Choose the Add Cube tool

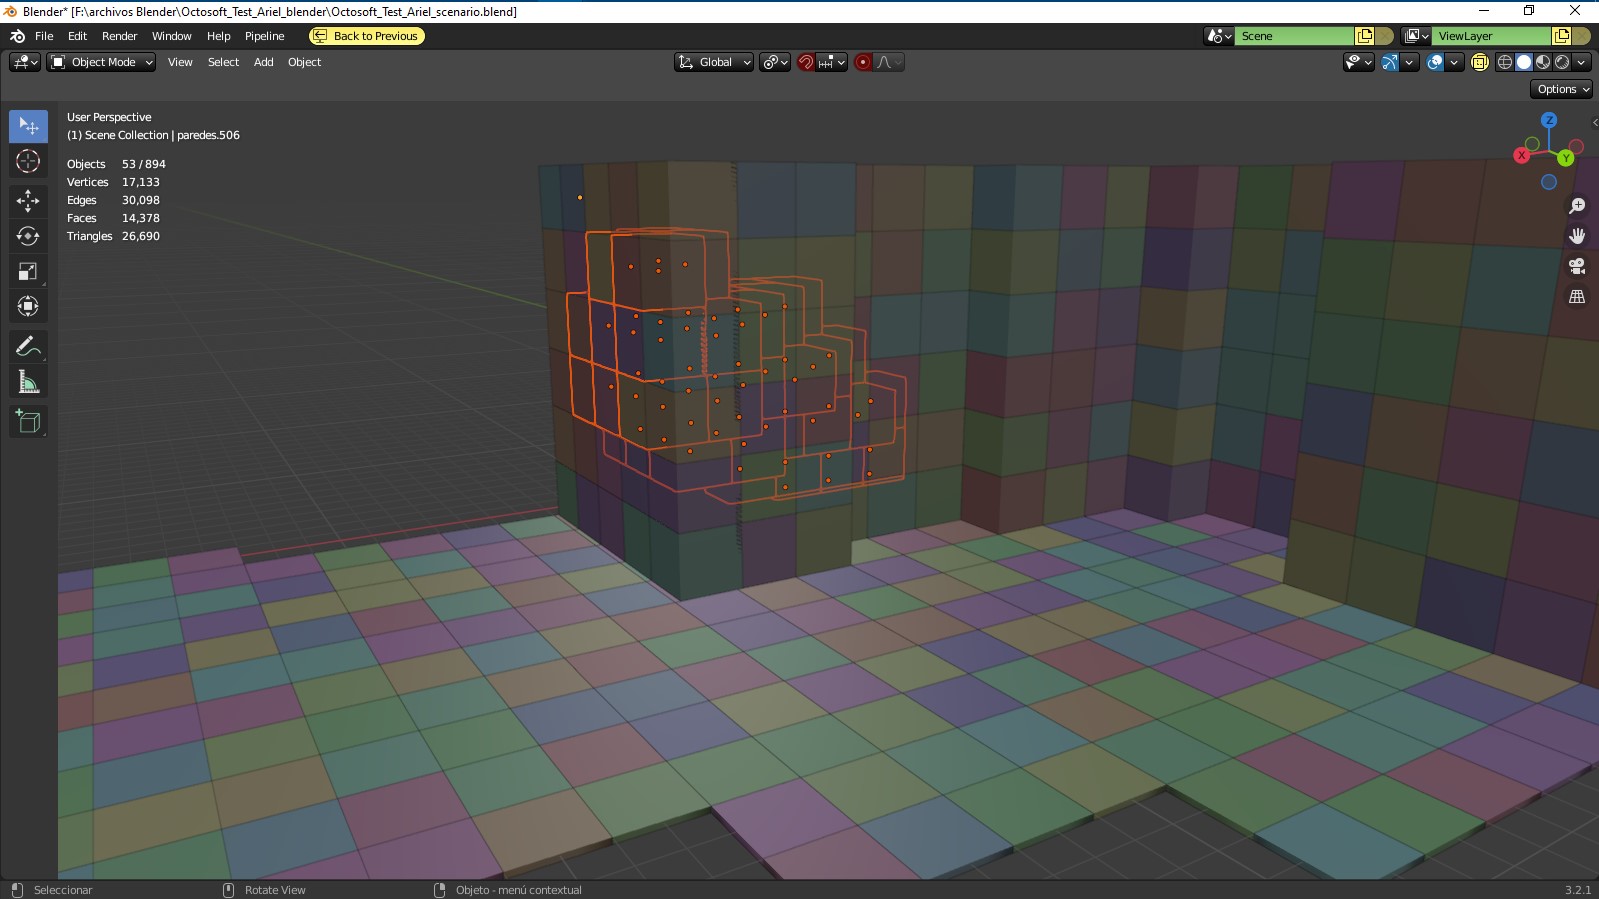point(28,422)
